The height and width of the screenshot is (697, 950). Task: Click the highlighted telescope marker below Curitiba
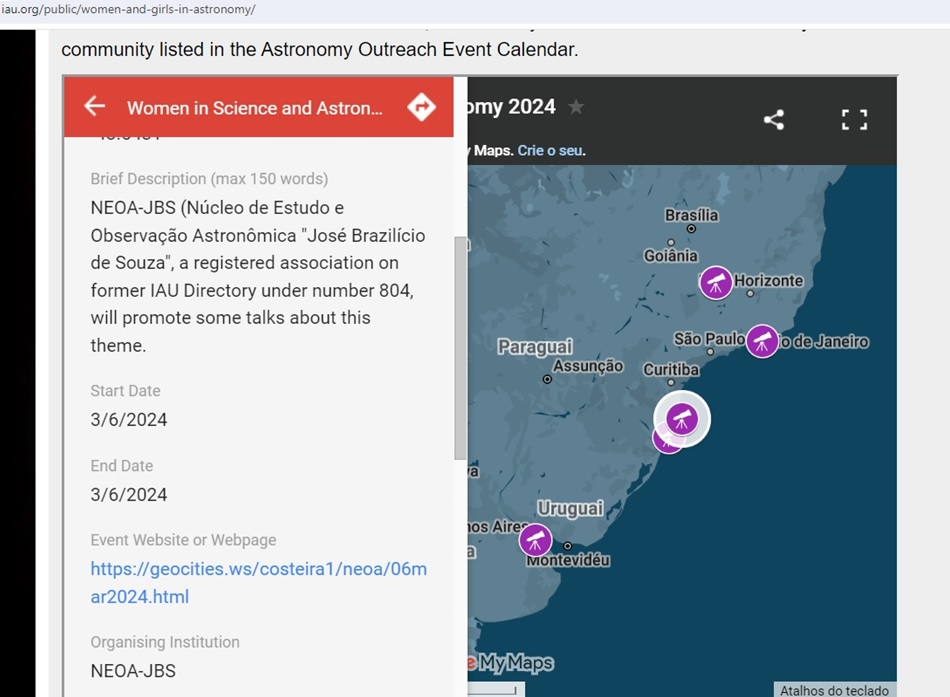click(682, 417)
